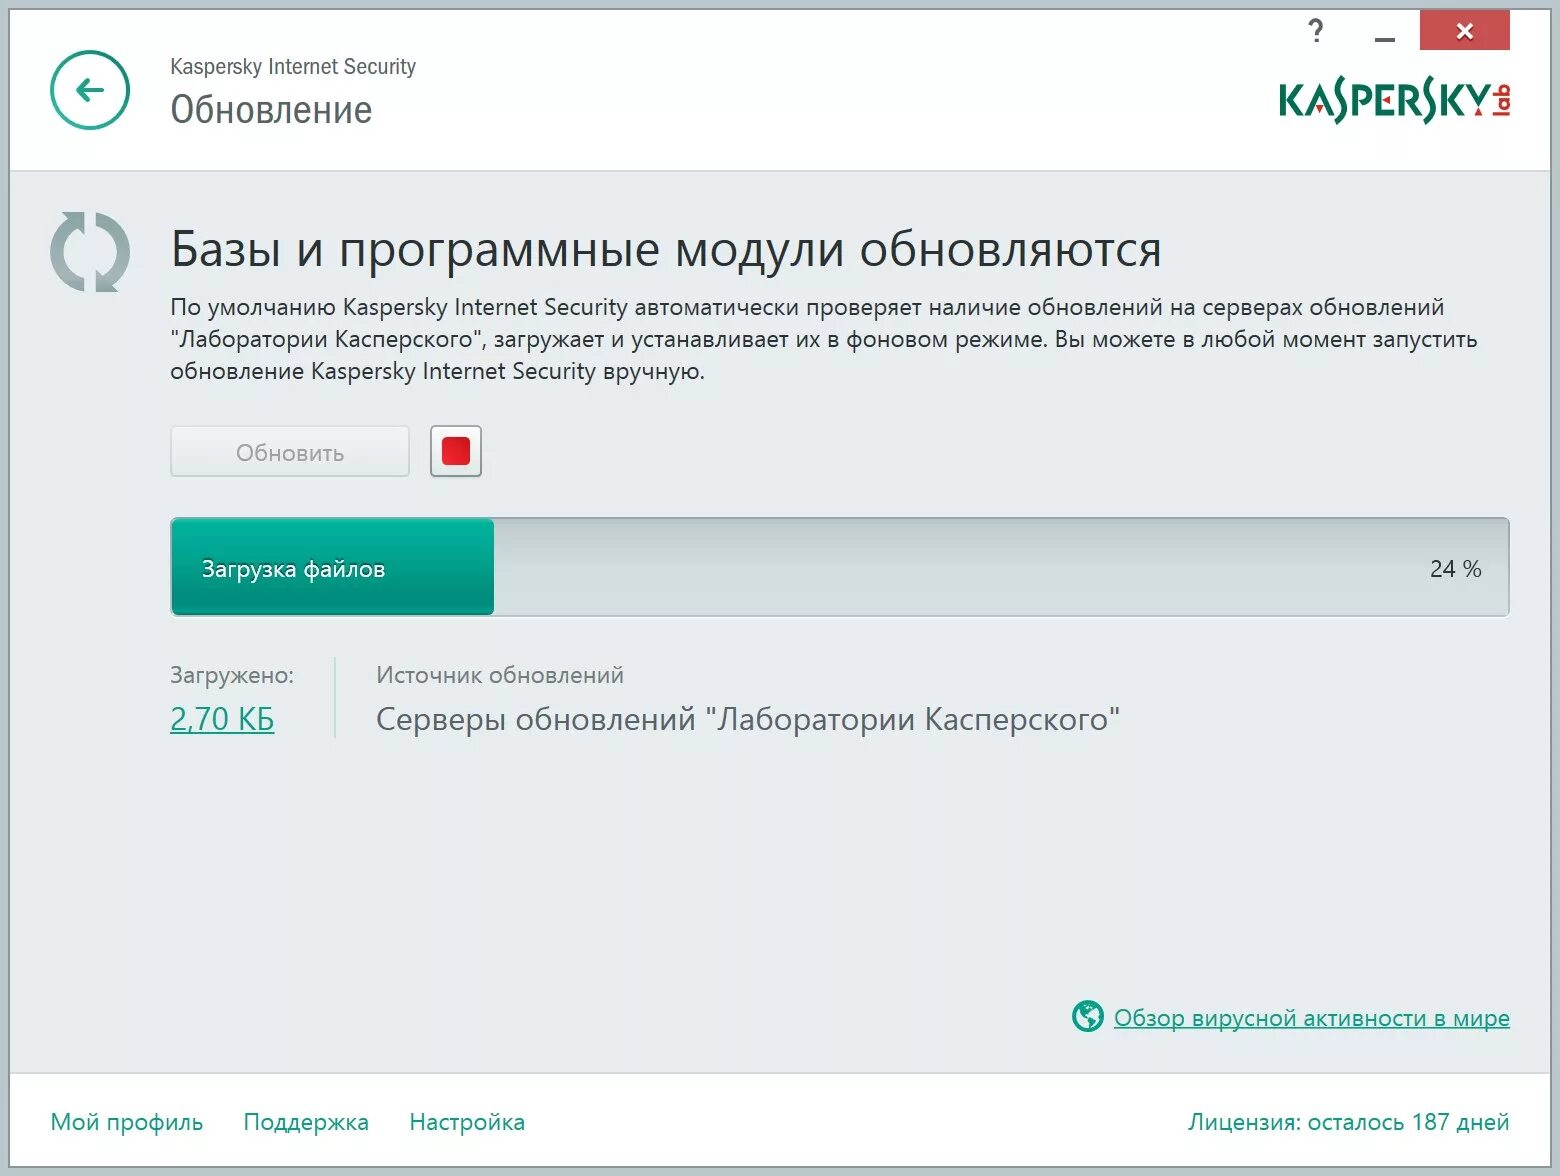Image resolution: width=1560 pixels, height=1176 pixels.
Task: Open Мой профиль link
Action: (x=127, y=1122)
